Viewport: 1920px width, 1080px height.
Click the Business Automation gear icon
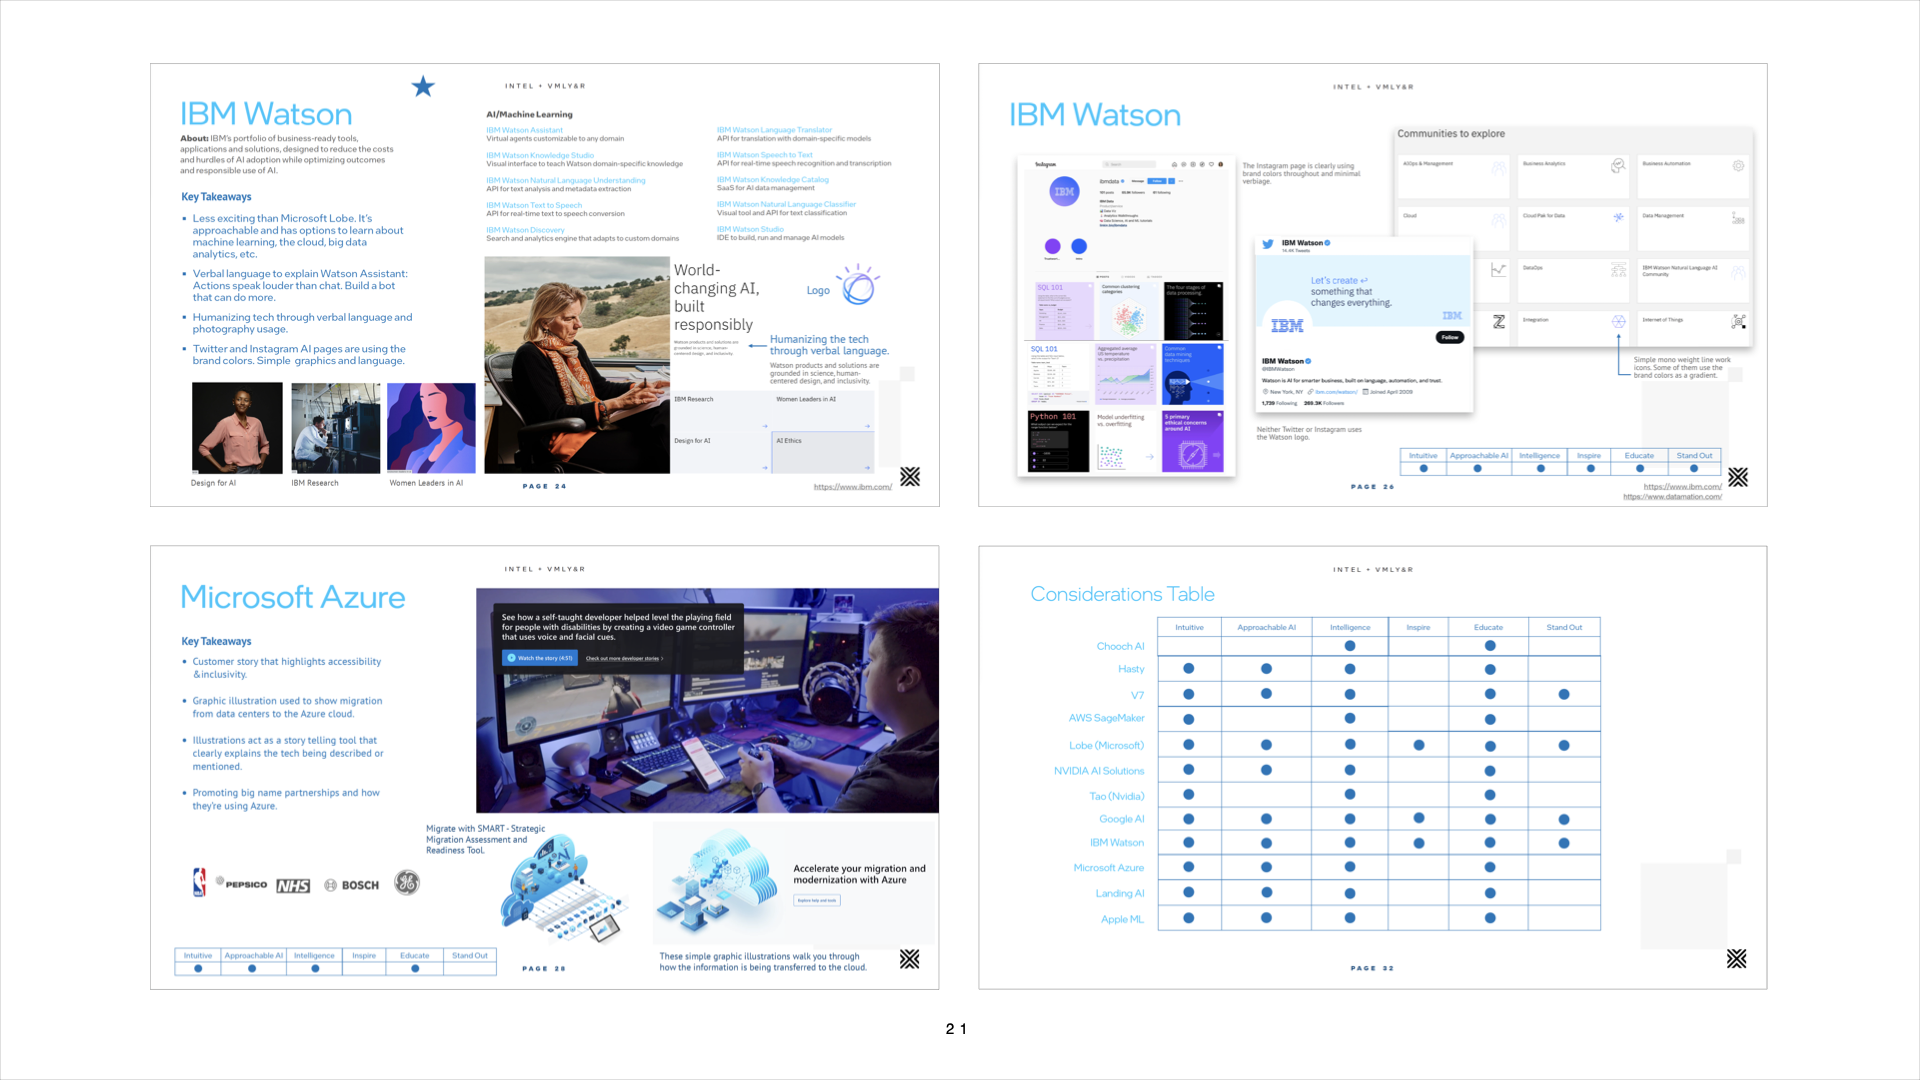point(1738,166)
